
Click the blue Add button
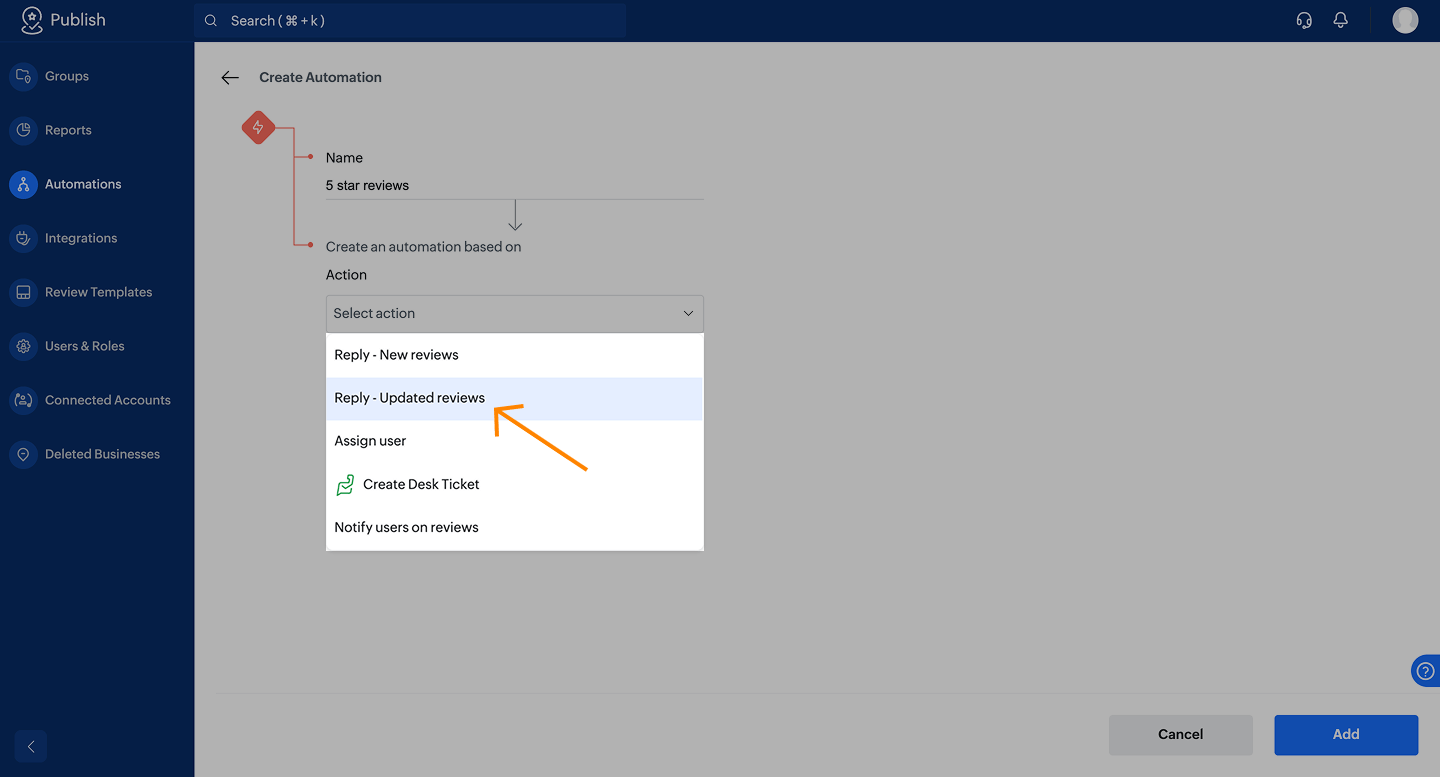click(1346, 735)
